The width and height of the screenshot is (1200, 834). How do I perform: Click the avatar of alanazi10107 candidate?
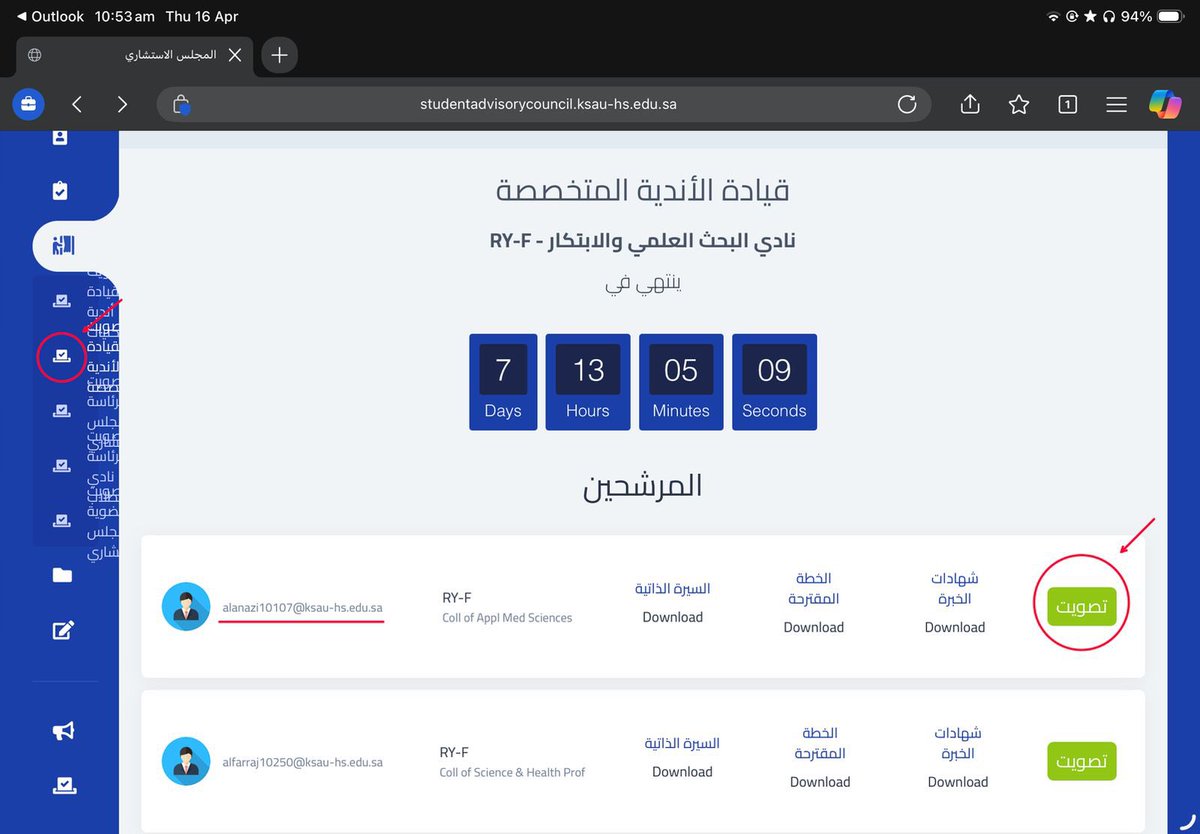coord(186,607)
